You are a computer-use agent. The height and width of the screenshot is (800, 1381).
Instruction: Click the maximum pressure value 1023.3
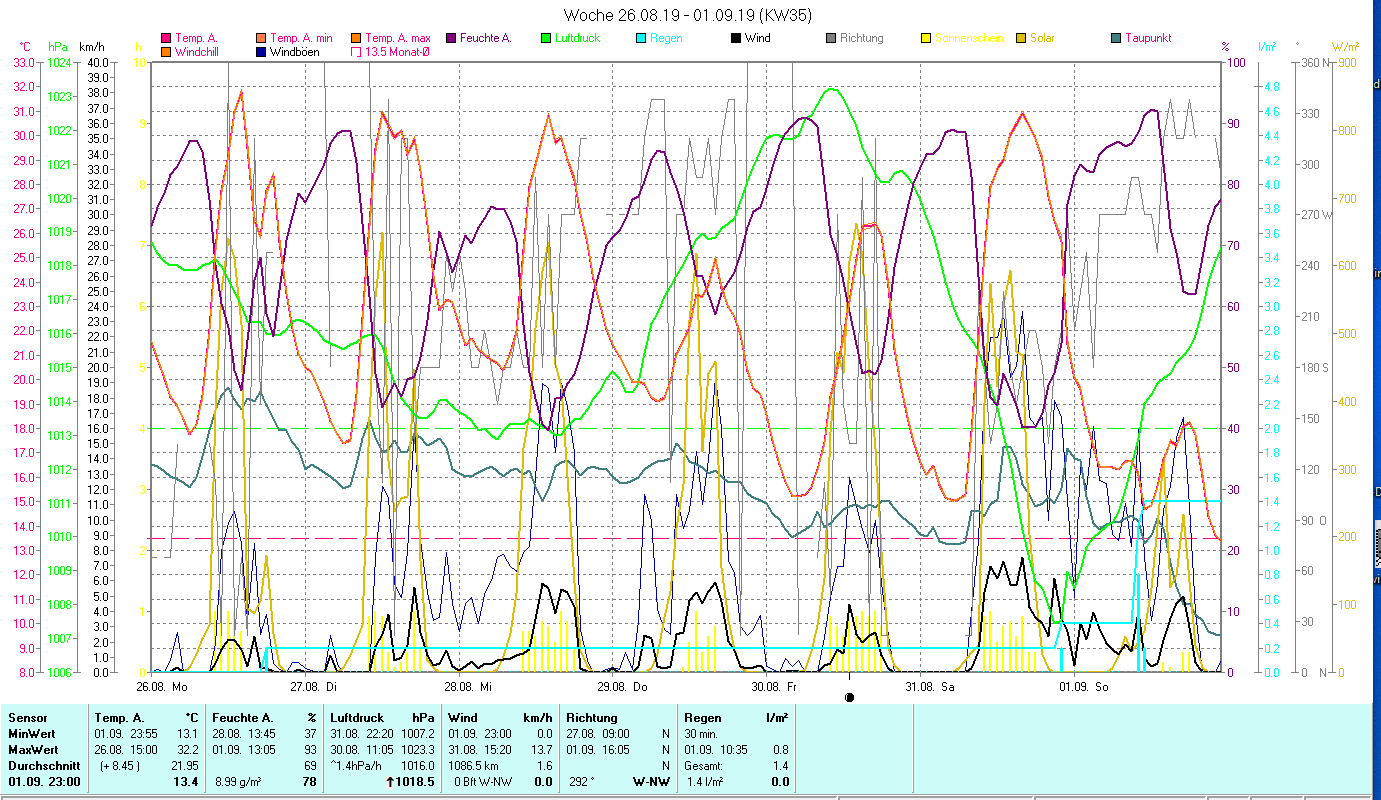416,750
